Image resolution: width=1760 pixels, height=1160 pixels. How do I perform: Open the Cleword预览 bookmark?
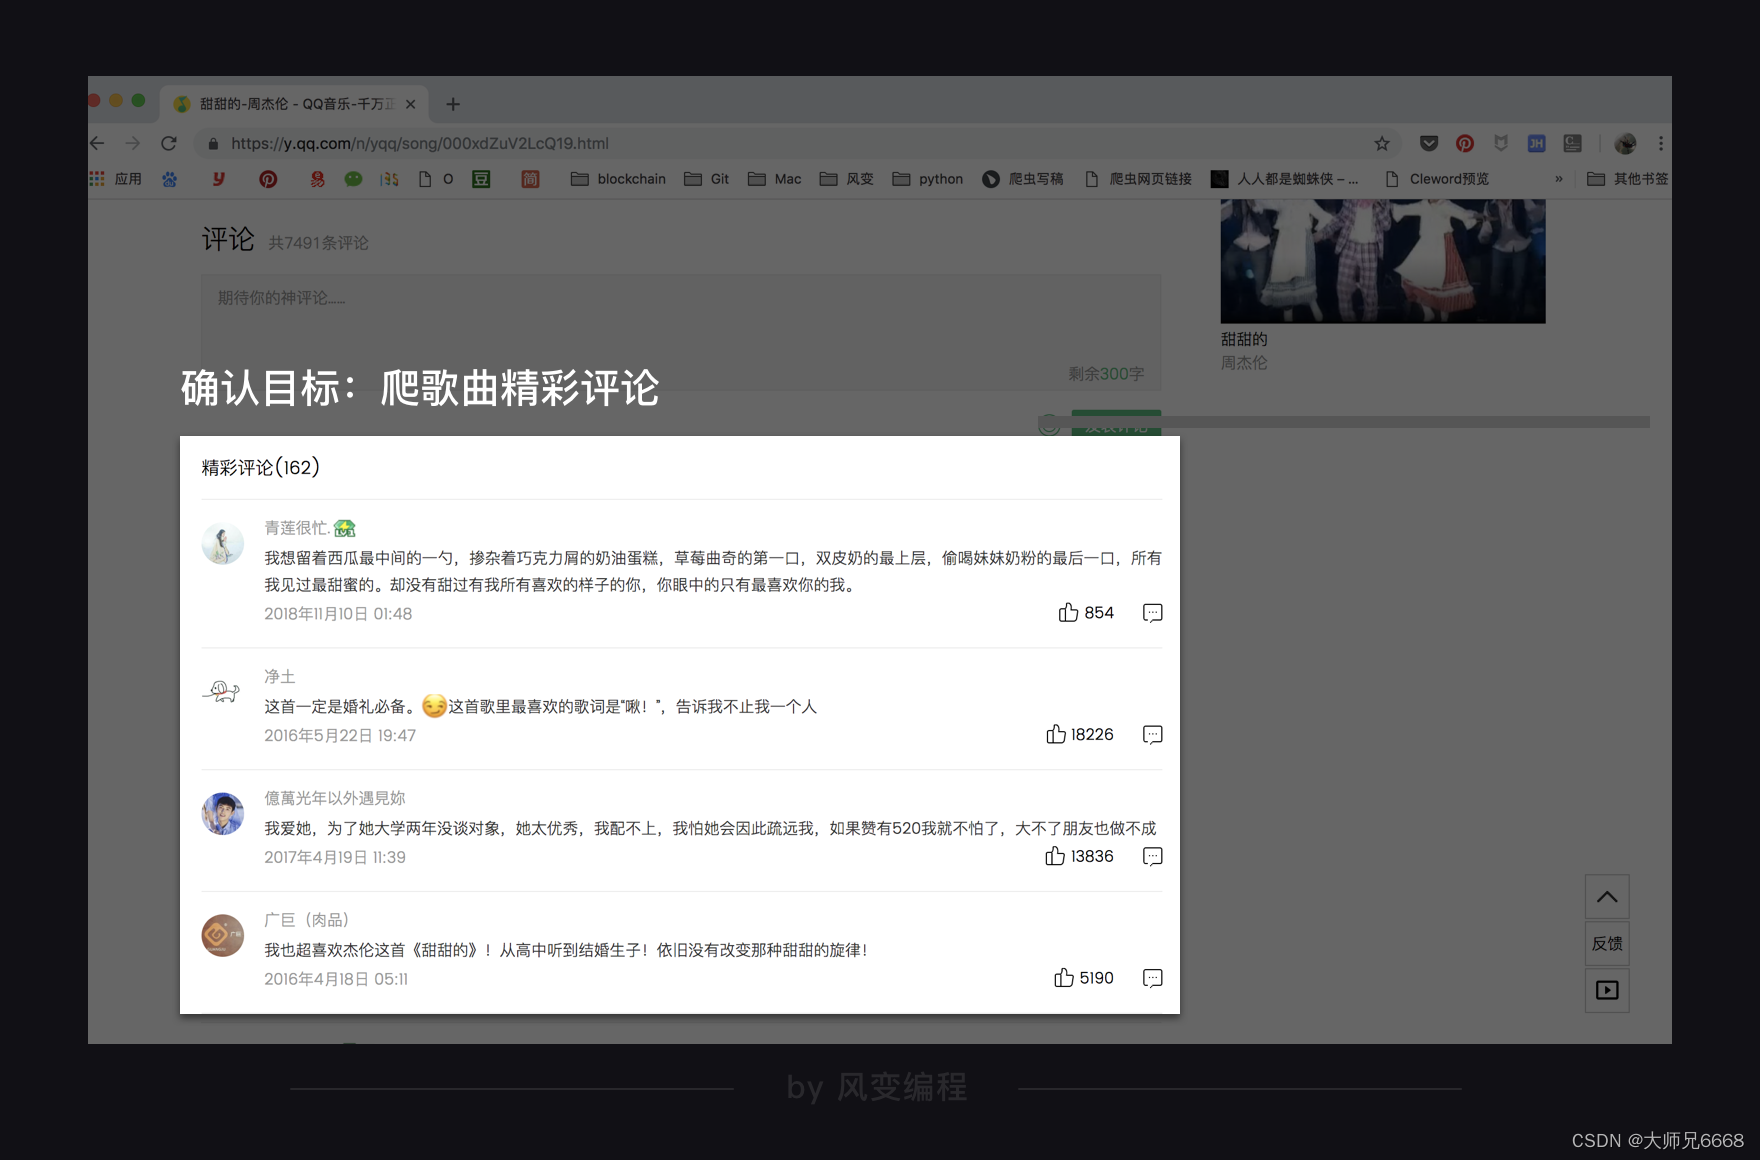pos(1437,179)
